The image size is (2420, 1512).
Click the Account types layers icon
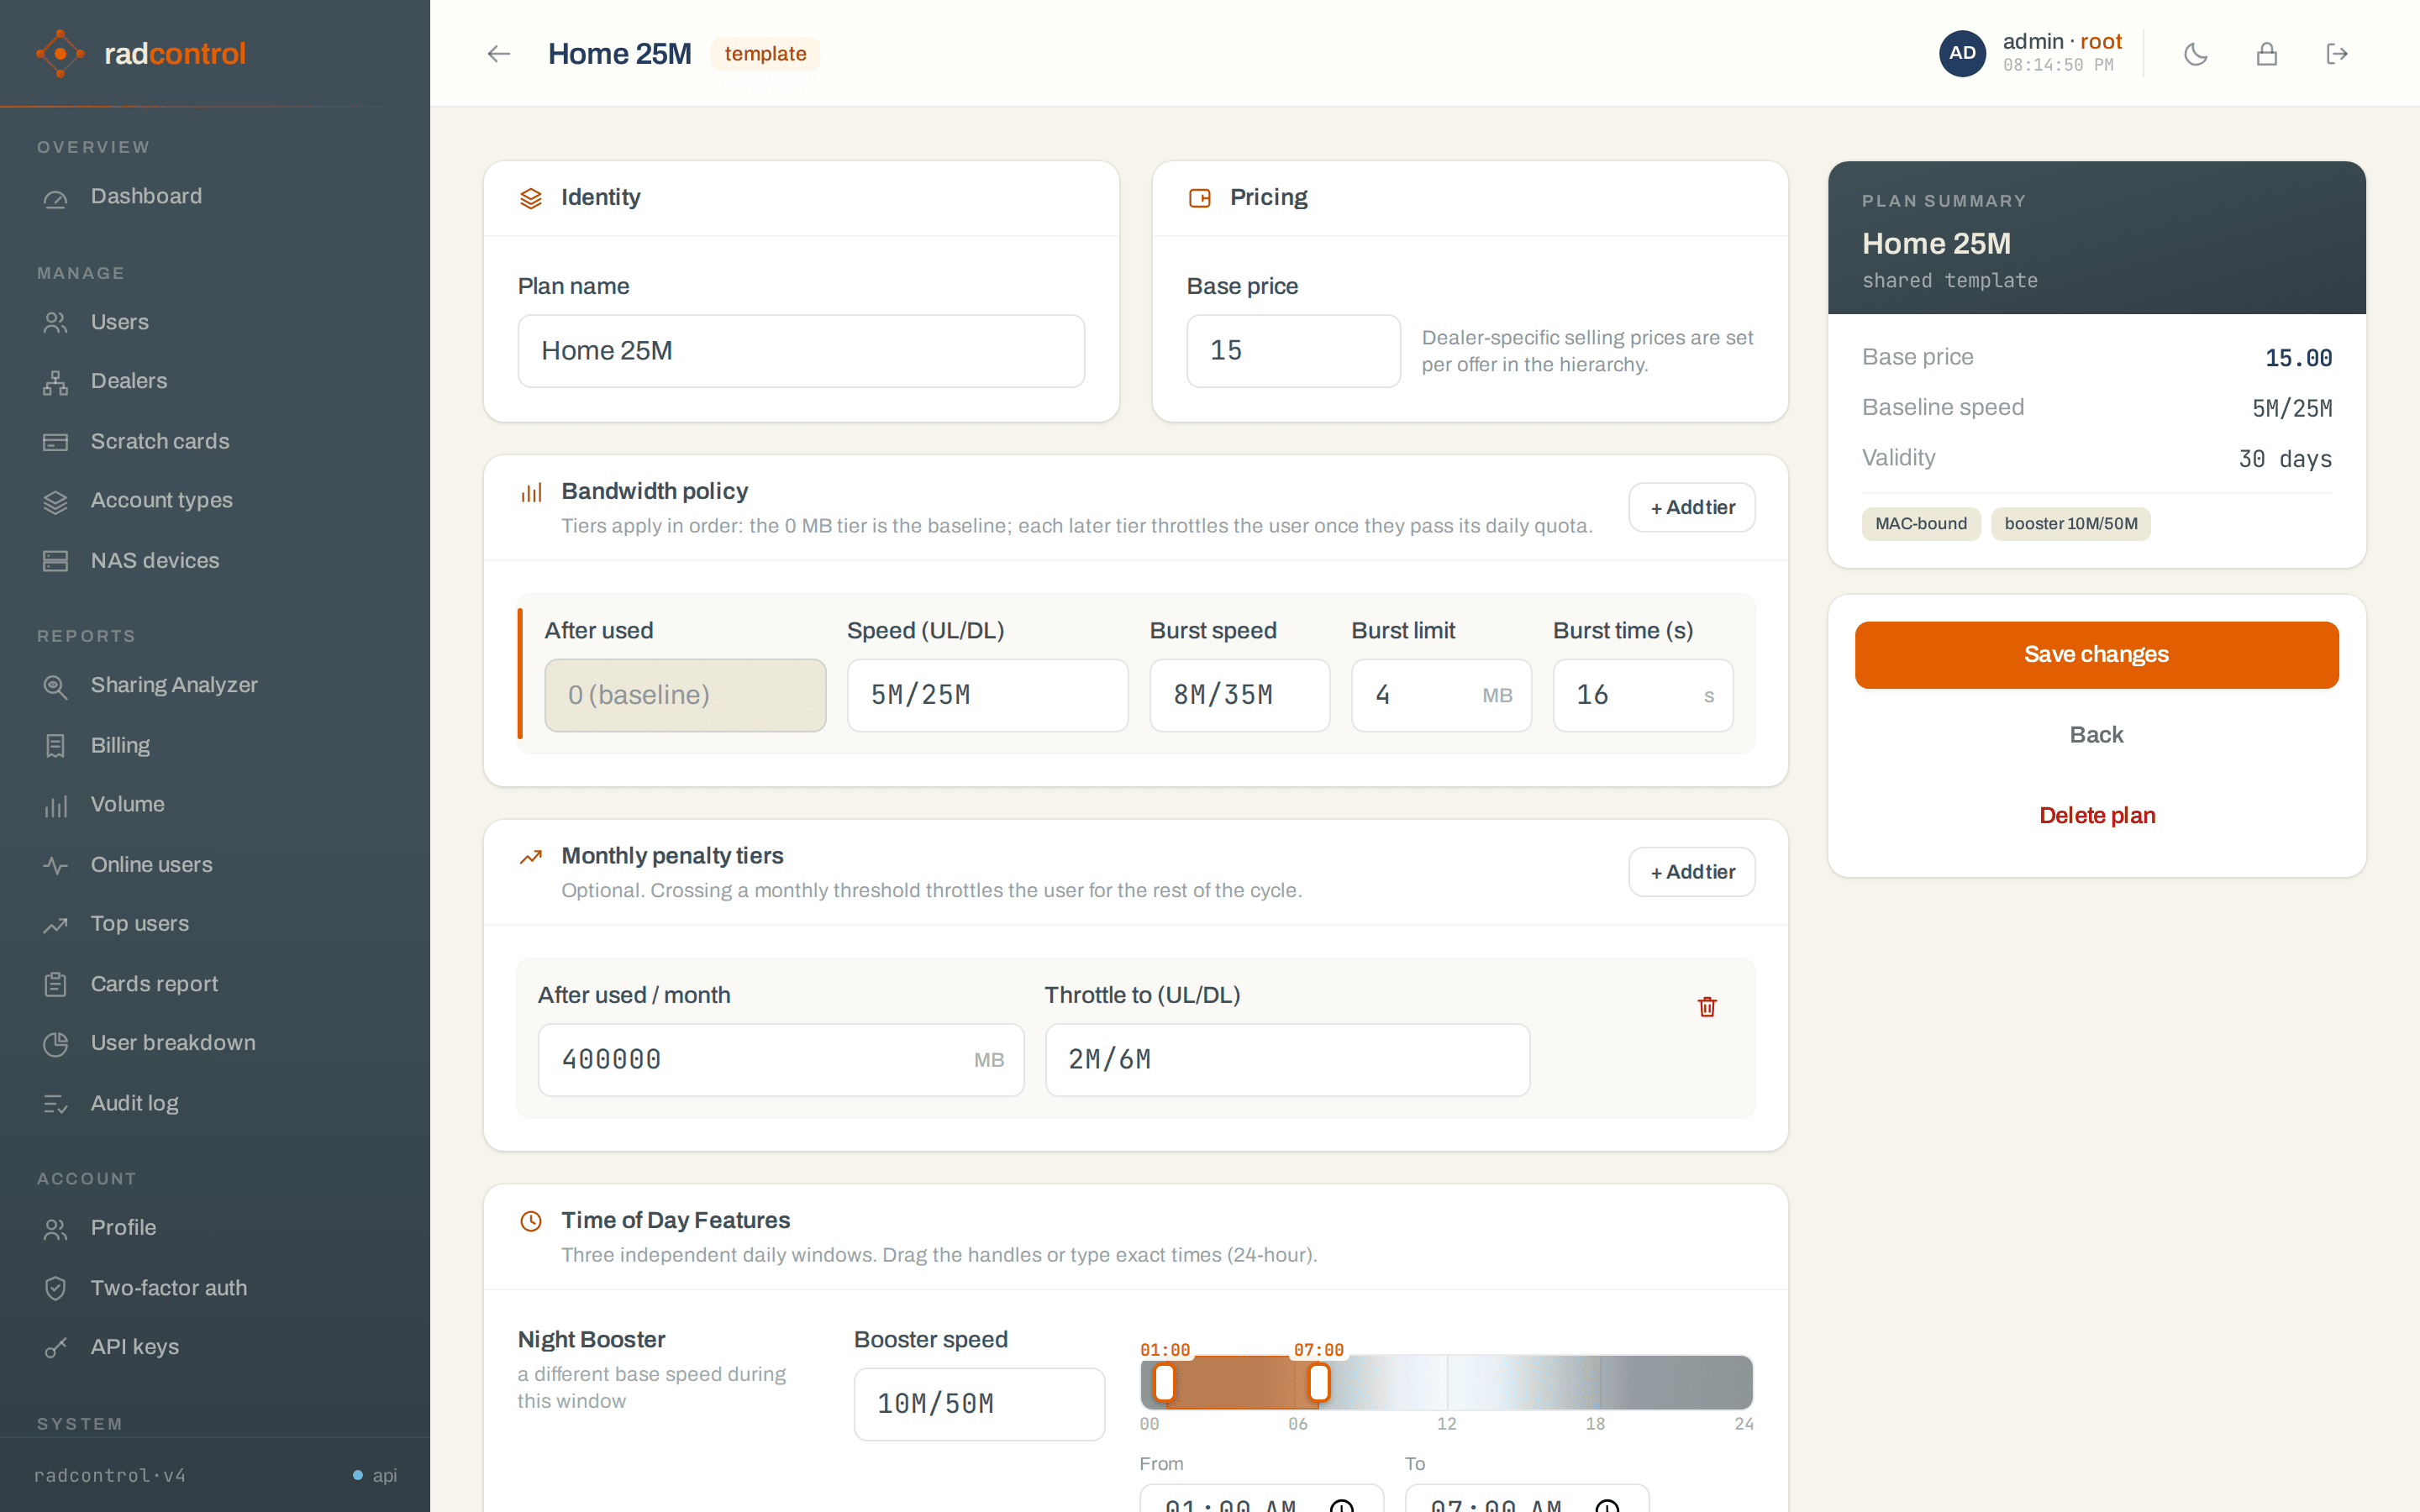(x=56, y=501)
